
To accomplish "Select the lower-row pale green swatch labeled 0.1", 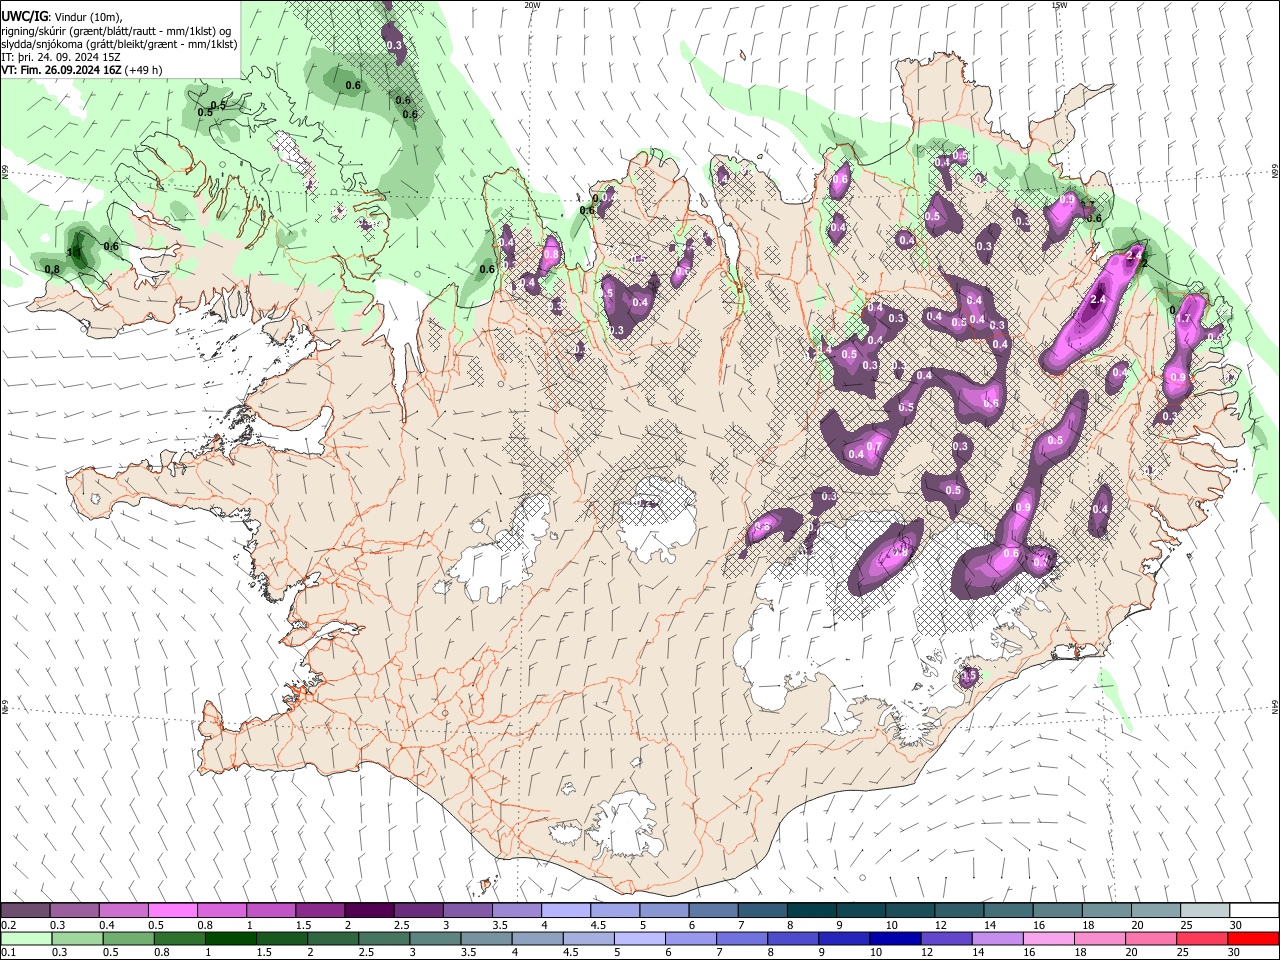I will click(x=26, y=938).
